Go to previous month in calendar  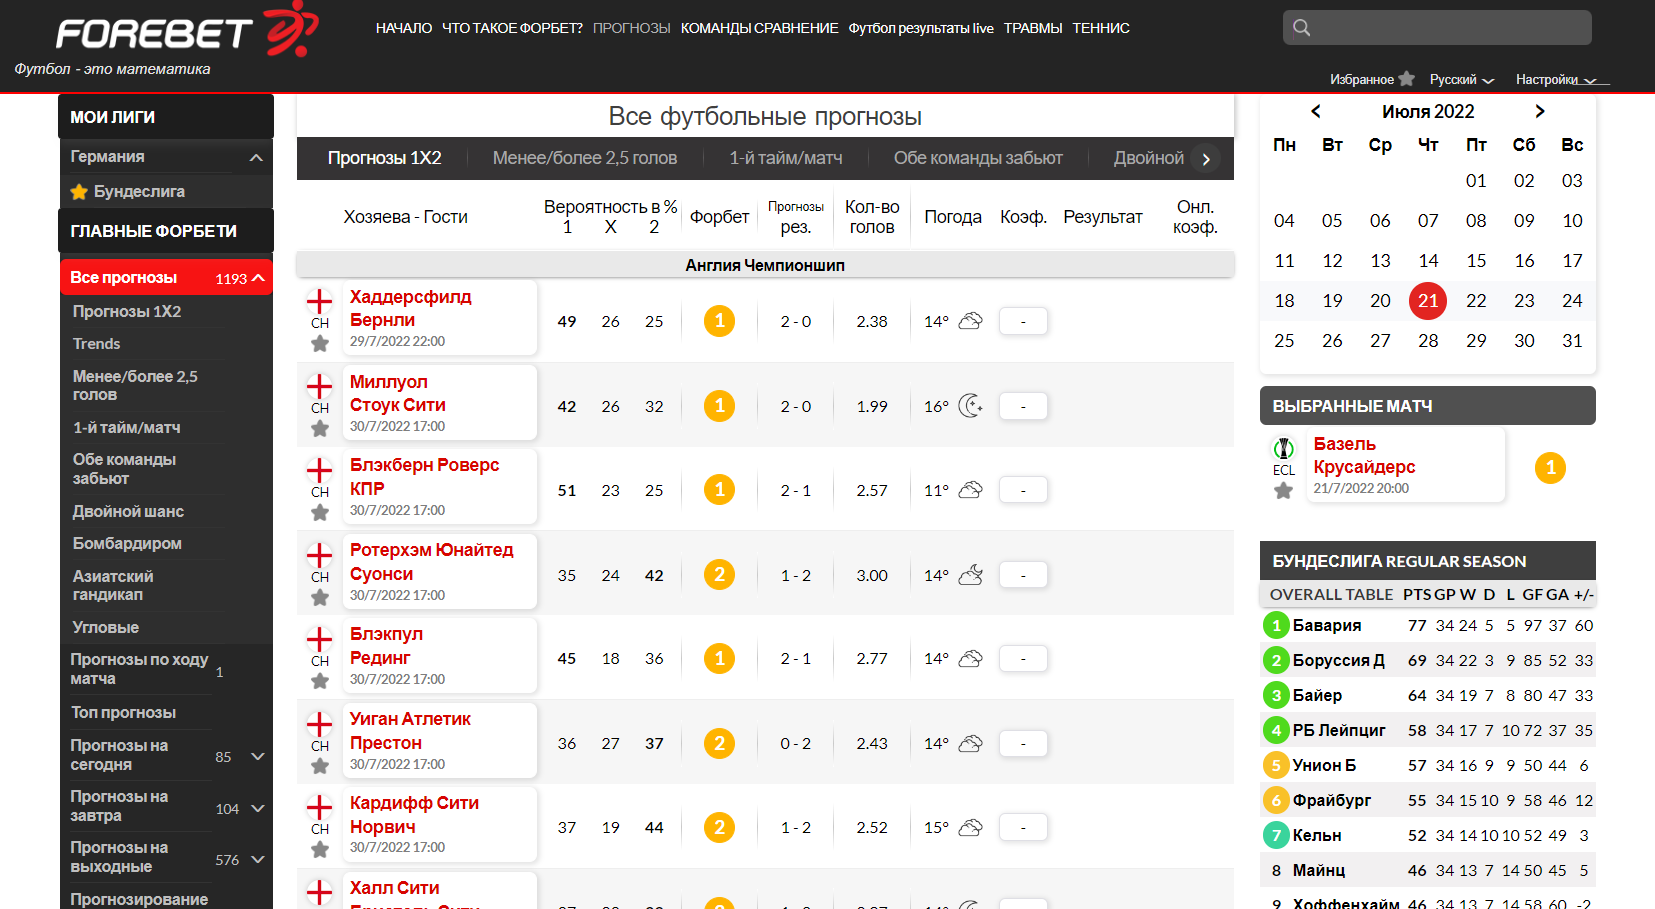tap(1316, 111)
